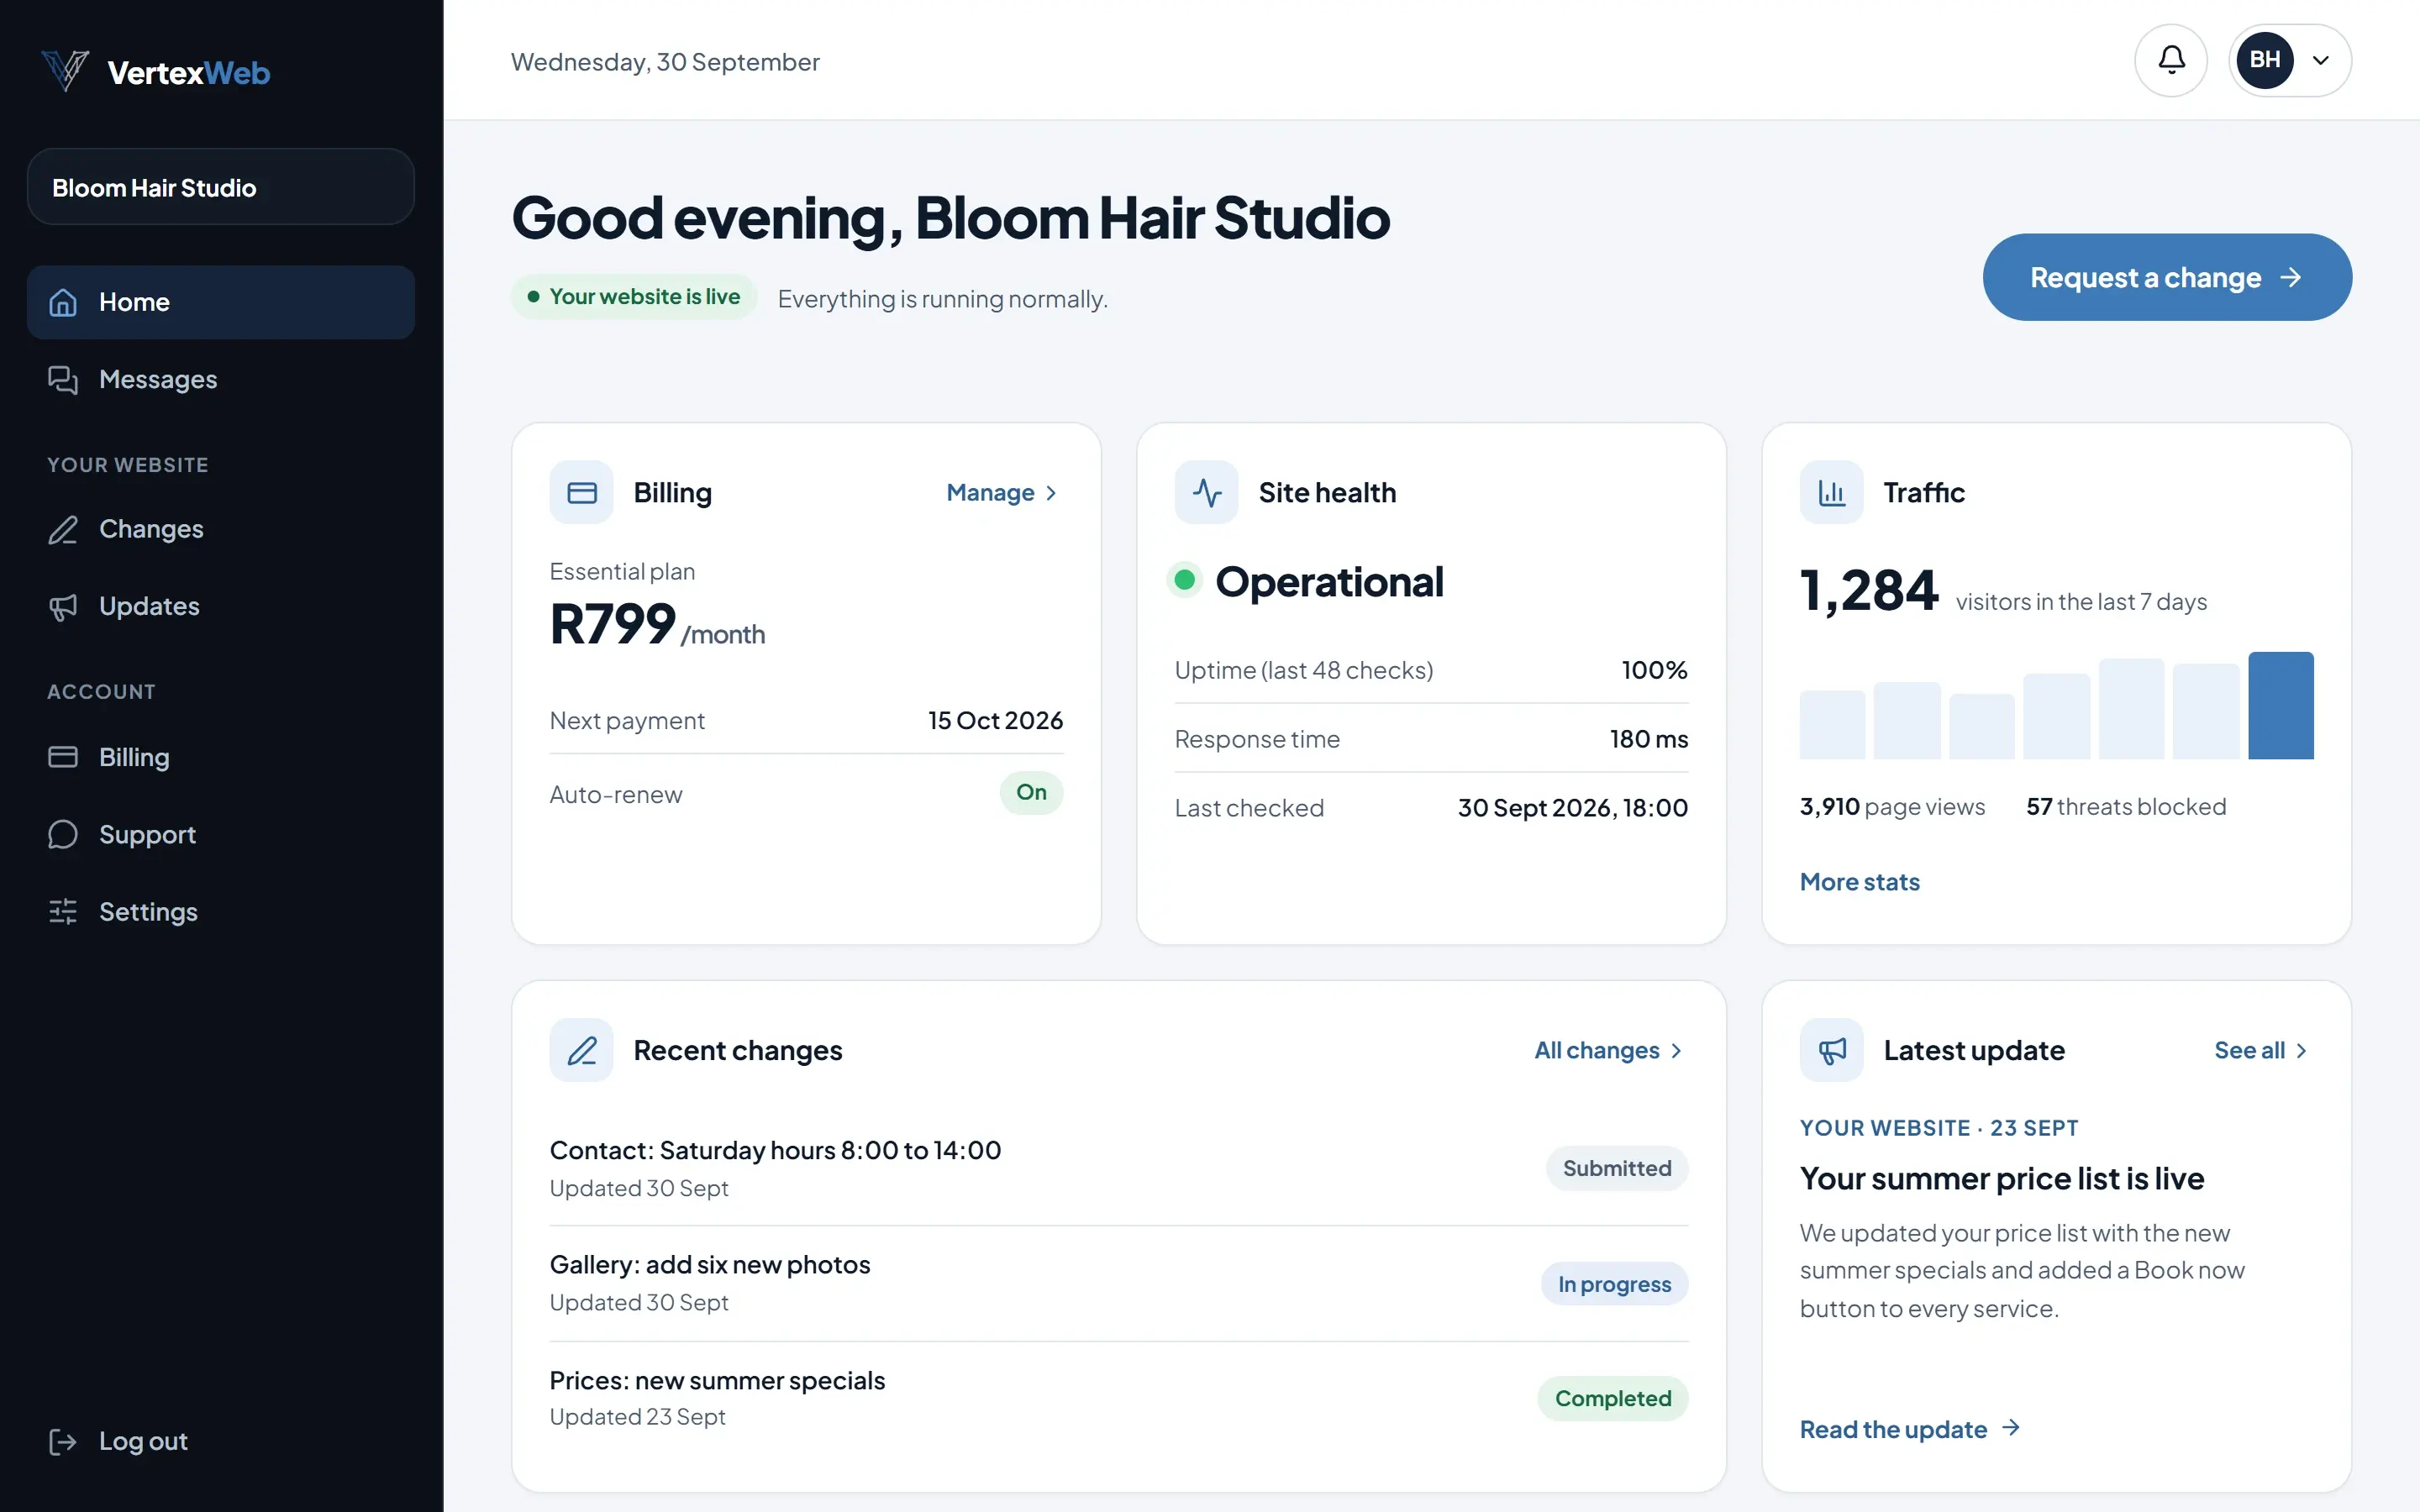Click the highlighted dark blue traffic bar
Image resolution: width=2420 pixels, height=1512 pixels.
[2280, 706]
